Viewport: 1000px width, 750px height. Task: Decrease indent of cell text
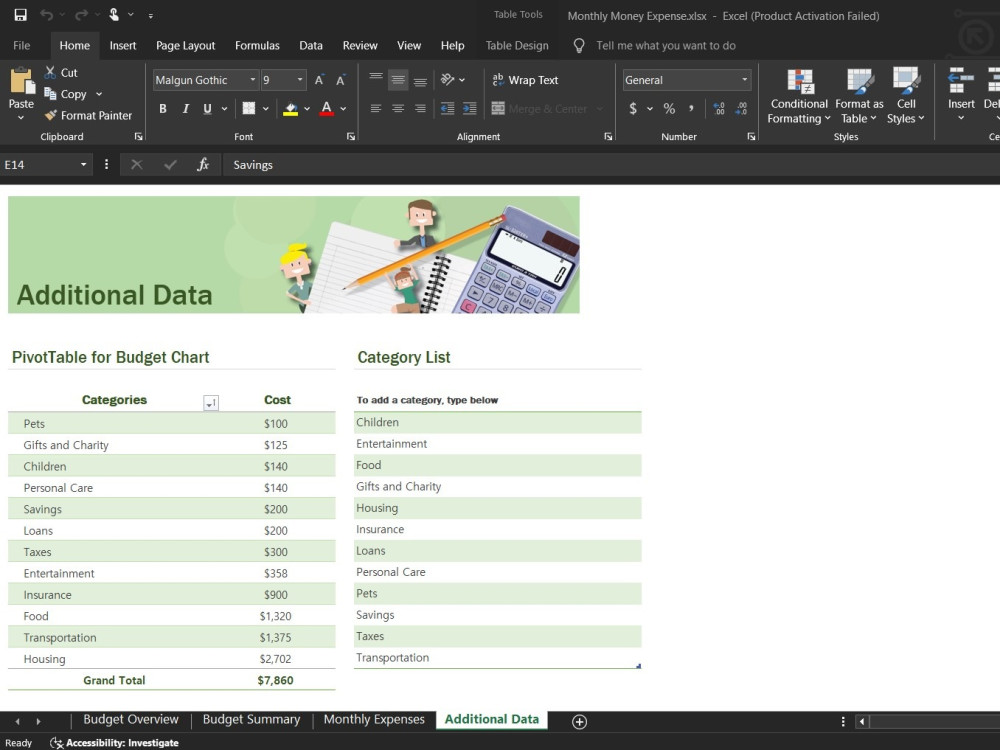pyautogui.click(x=448, y=108)
